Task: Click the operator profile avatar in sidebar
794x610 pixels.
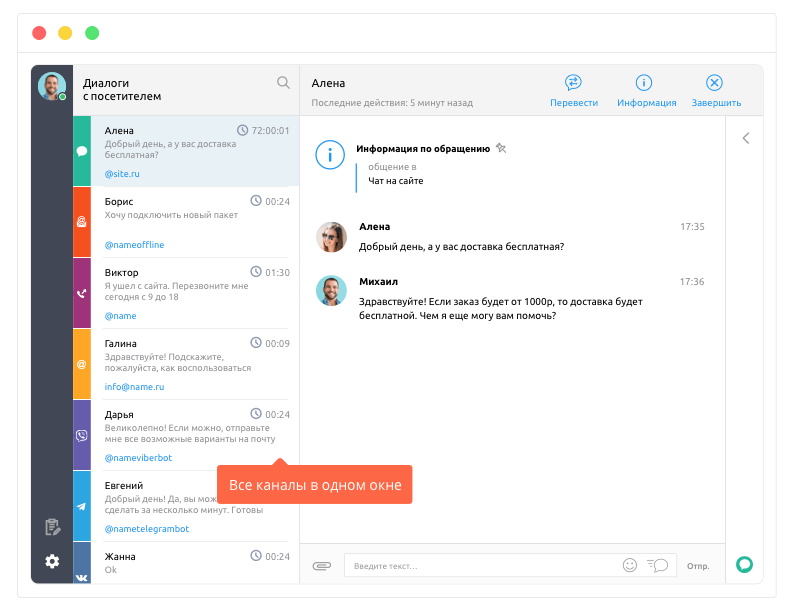Action: click(52, 86)
